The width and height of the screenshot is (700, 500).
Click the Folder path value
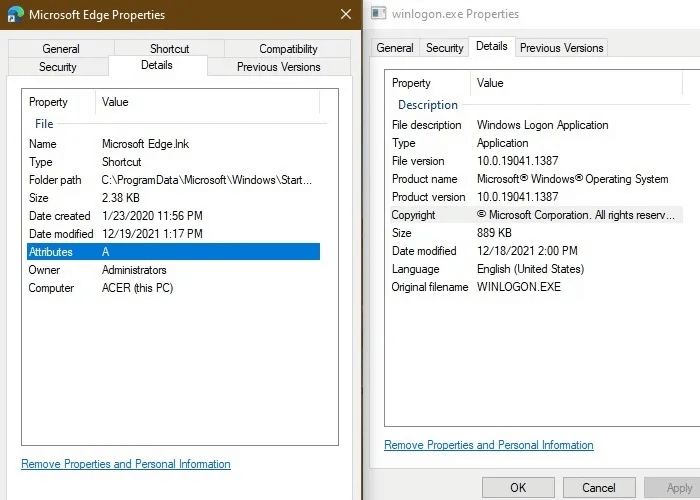[207, 180]
